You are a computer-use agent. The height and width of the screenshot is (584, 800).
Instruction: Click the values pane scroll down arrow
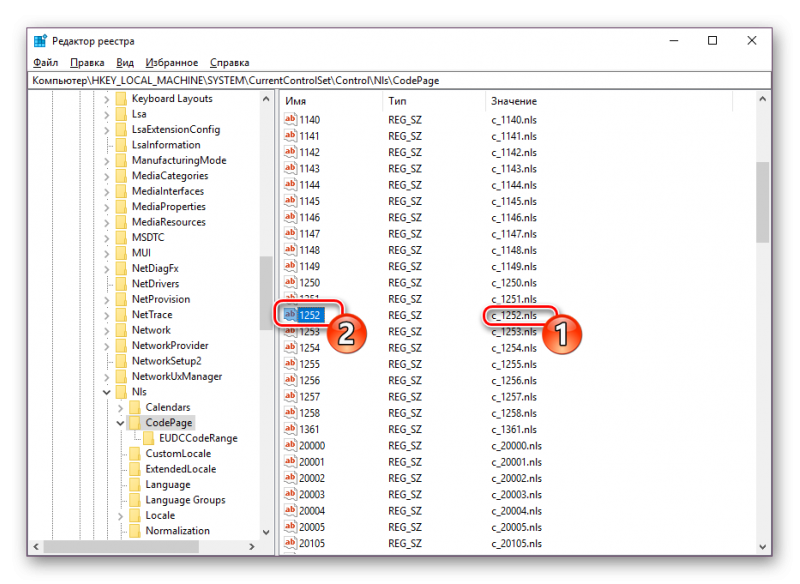point(763,546)
